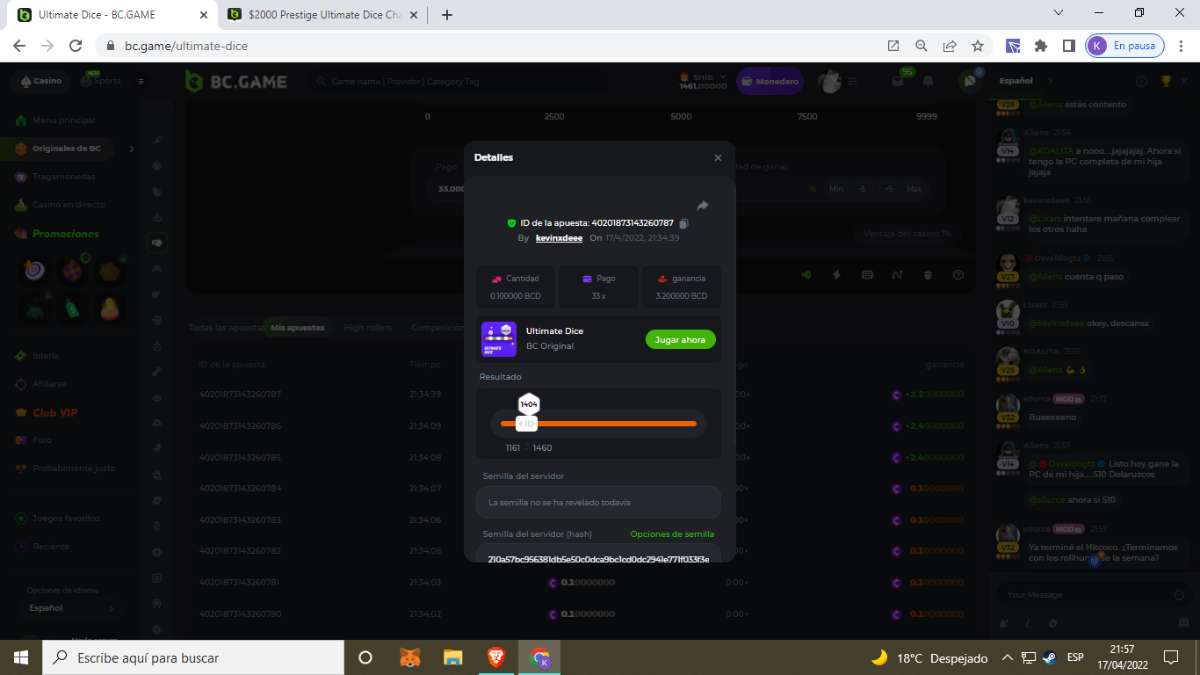
Task: Open the Monedero wallet
Action: [769, 81]
